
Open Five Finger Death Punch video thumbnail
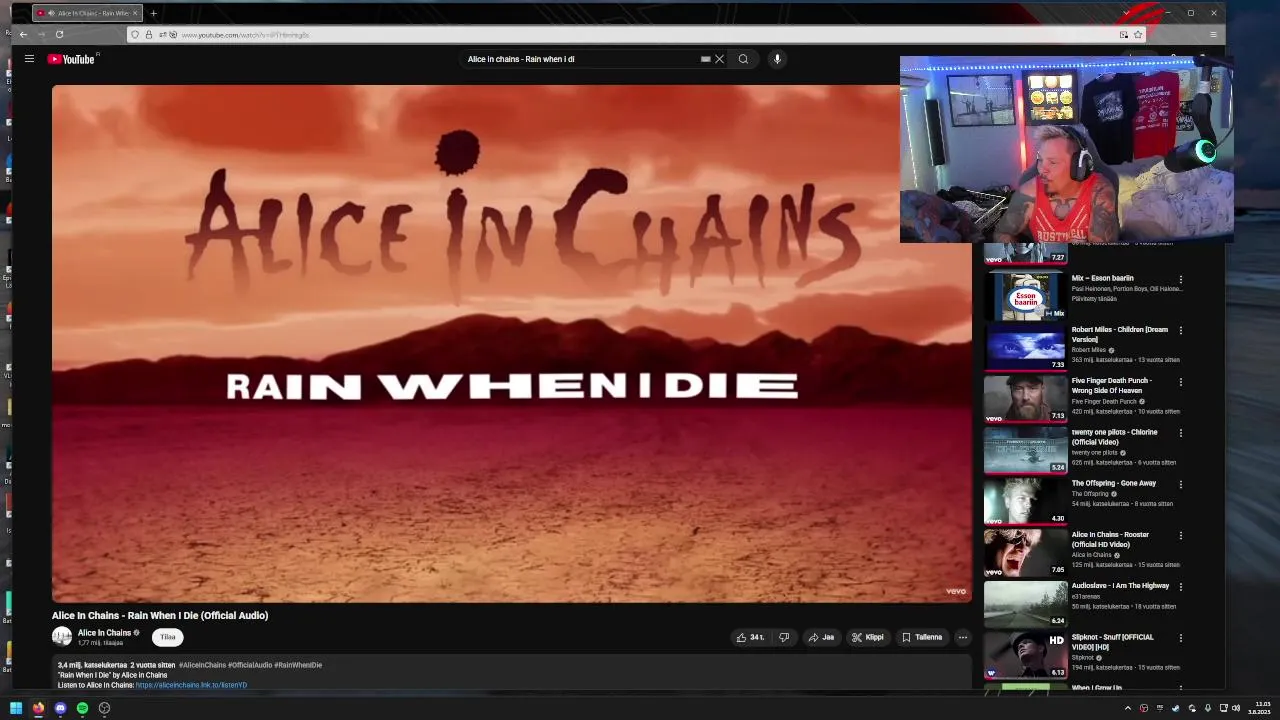1025,397
